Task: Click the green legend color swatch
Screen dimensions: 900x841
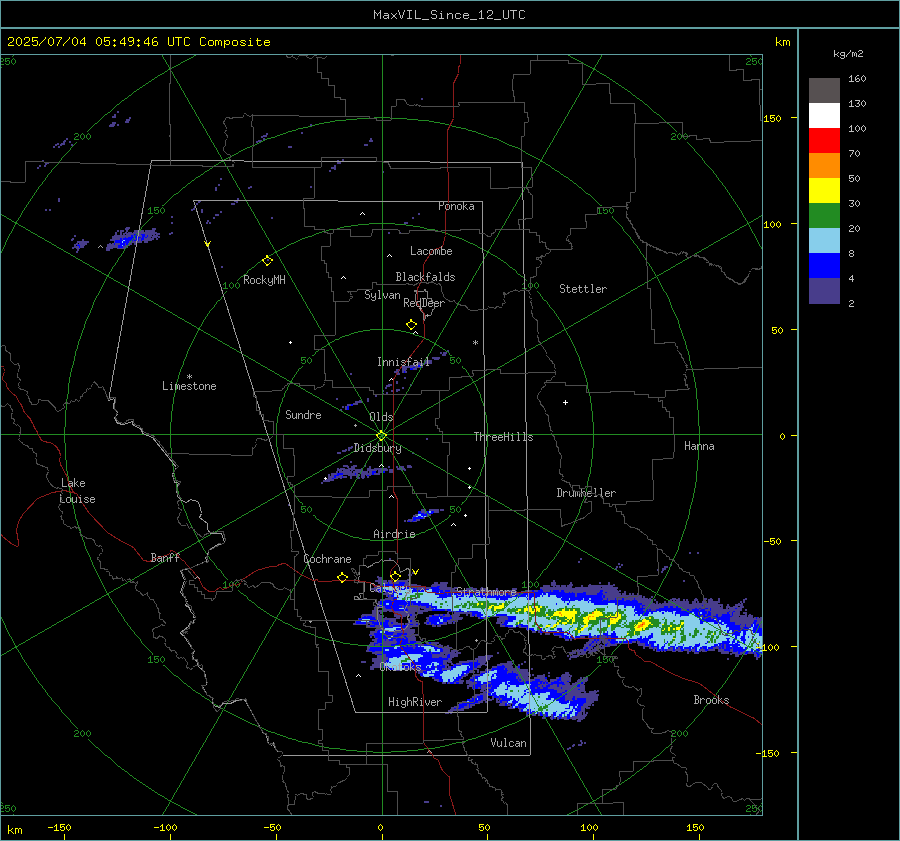Action: pyautogui.click(x=824, y=215)
